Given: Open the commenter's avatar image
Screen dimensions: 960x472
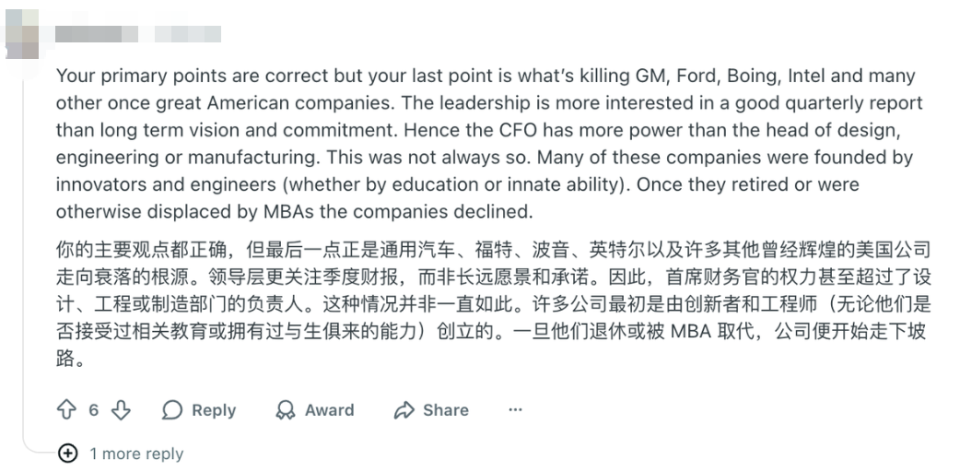Looking at the screenshot, I should pyautogui.click(x=23, y=31).
